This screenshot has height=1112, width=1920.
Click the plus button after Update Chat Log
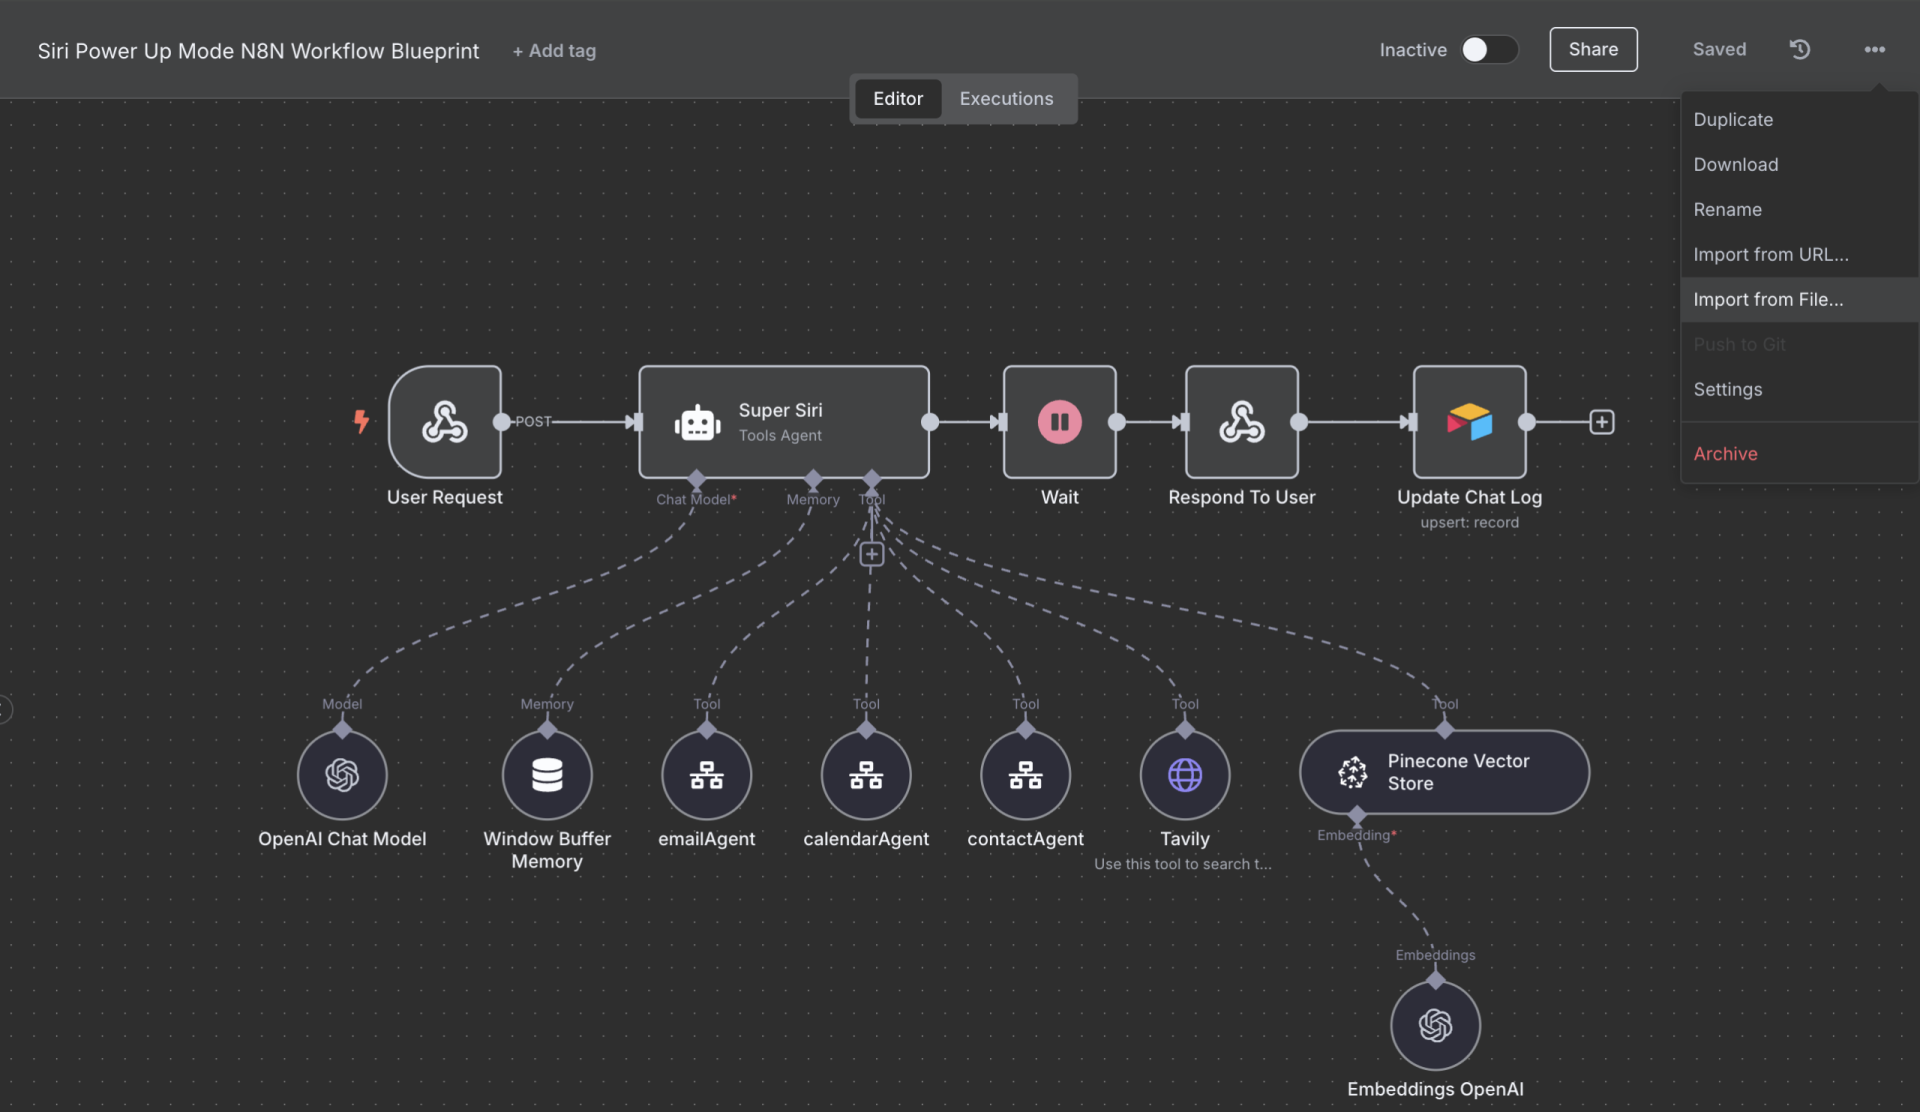(x=1601, y=422)
